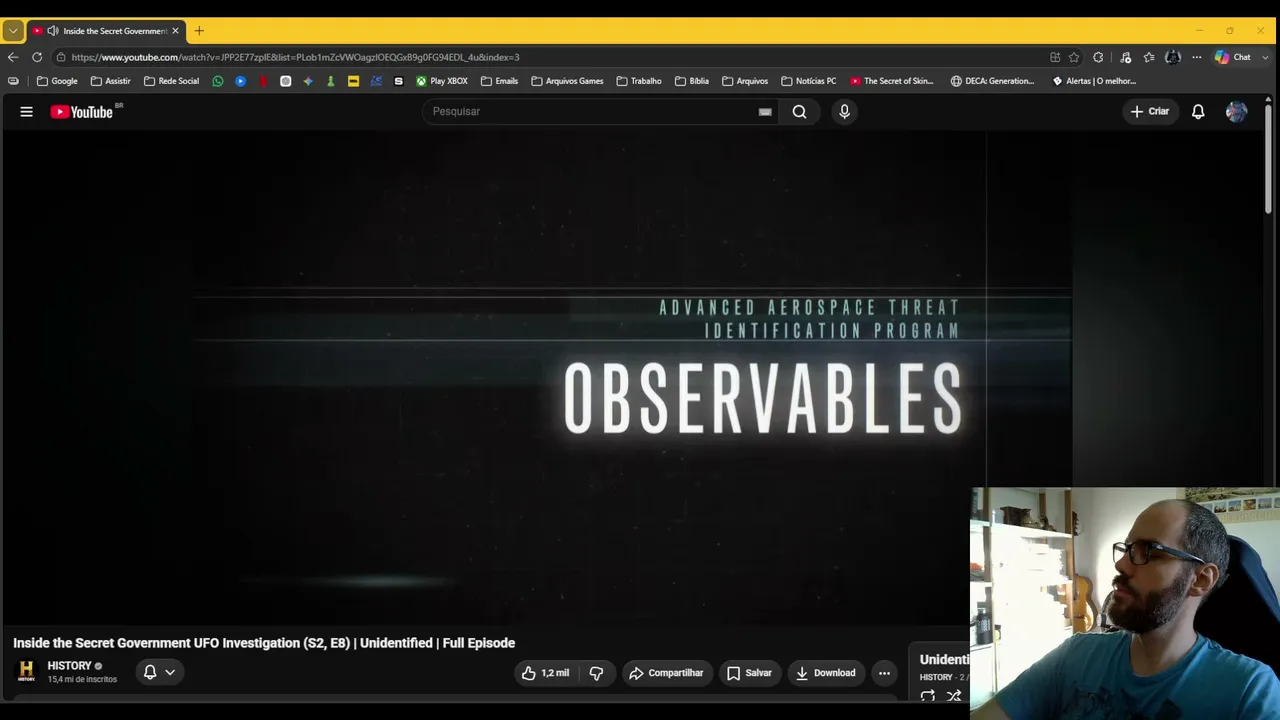Open browser settings and more menu
Viewport: 1280px width, 720px height.
[x=1196, y=57]
